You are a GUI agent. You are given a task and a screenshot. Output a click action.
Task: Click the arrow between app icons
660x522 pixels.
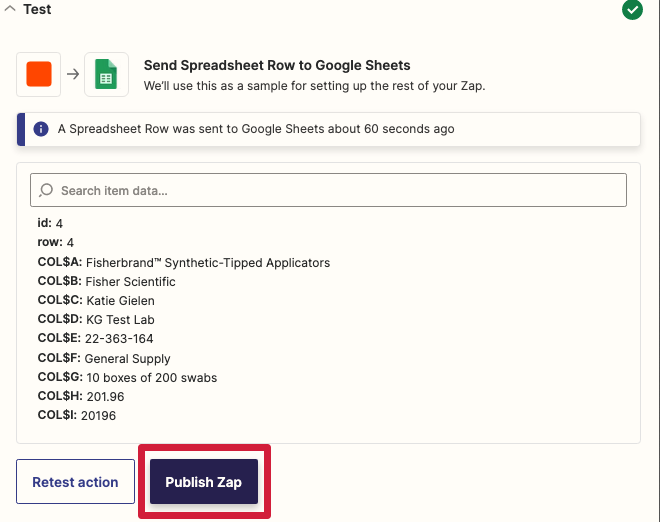pos(73,74)
